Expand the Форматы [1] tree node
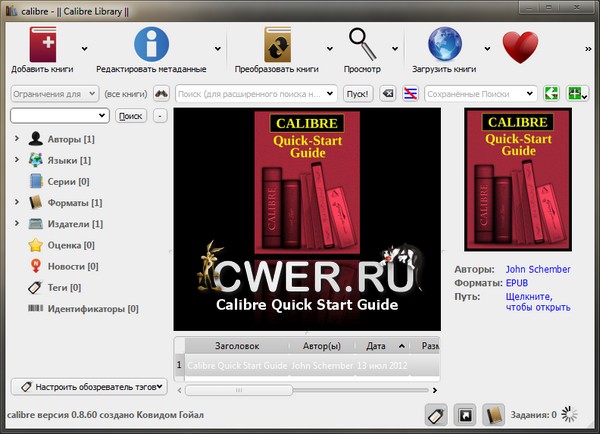This screenshot has width=600, height=434. click(16, 202)
